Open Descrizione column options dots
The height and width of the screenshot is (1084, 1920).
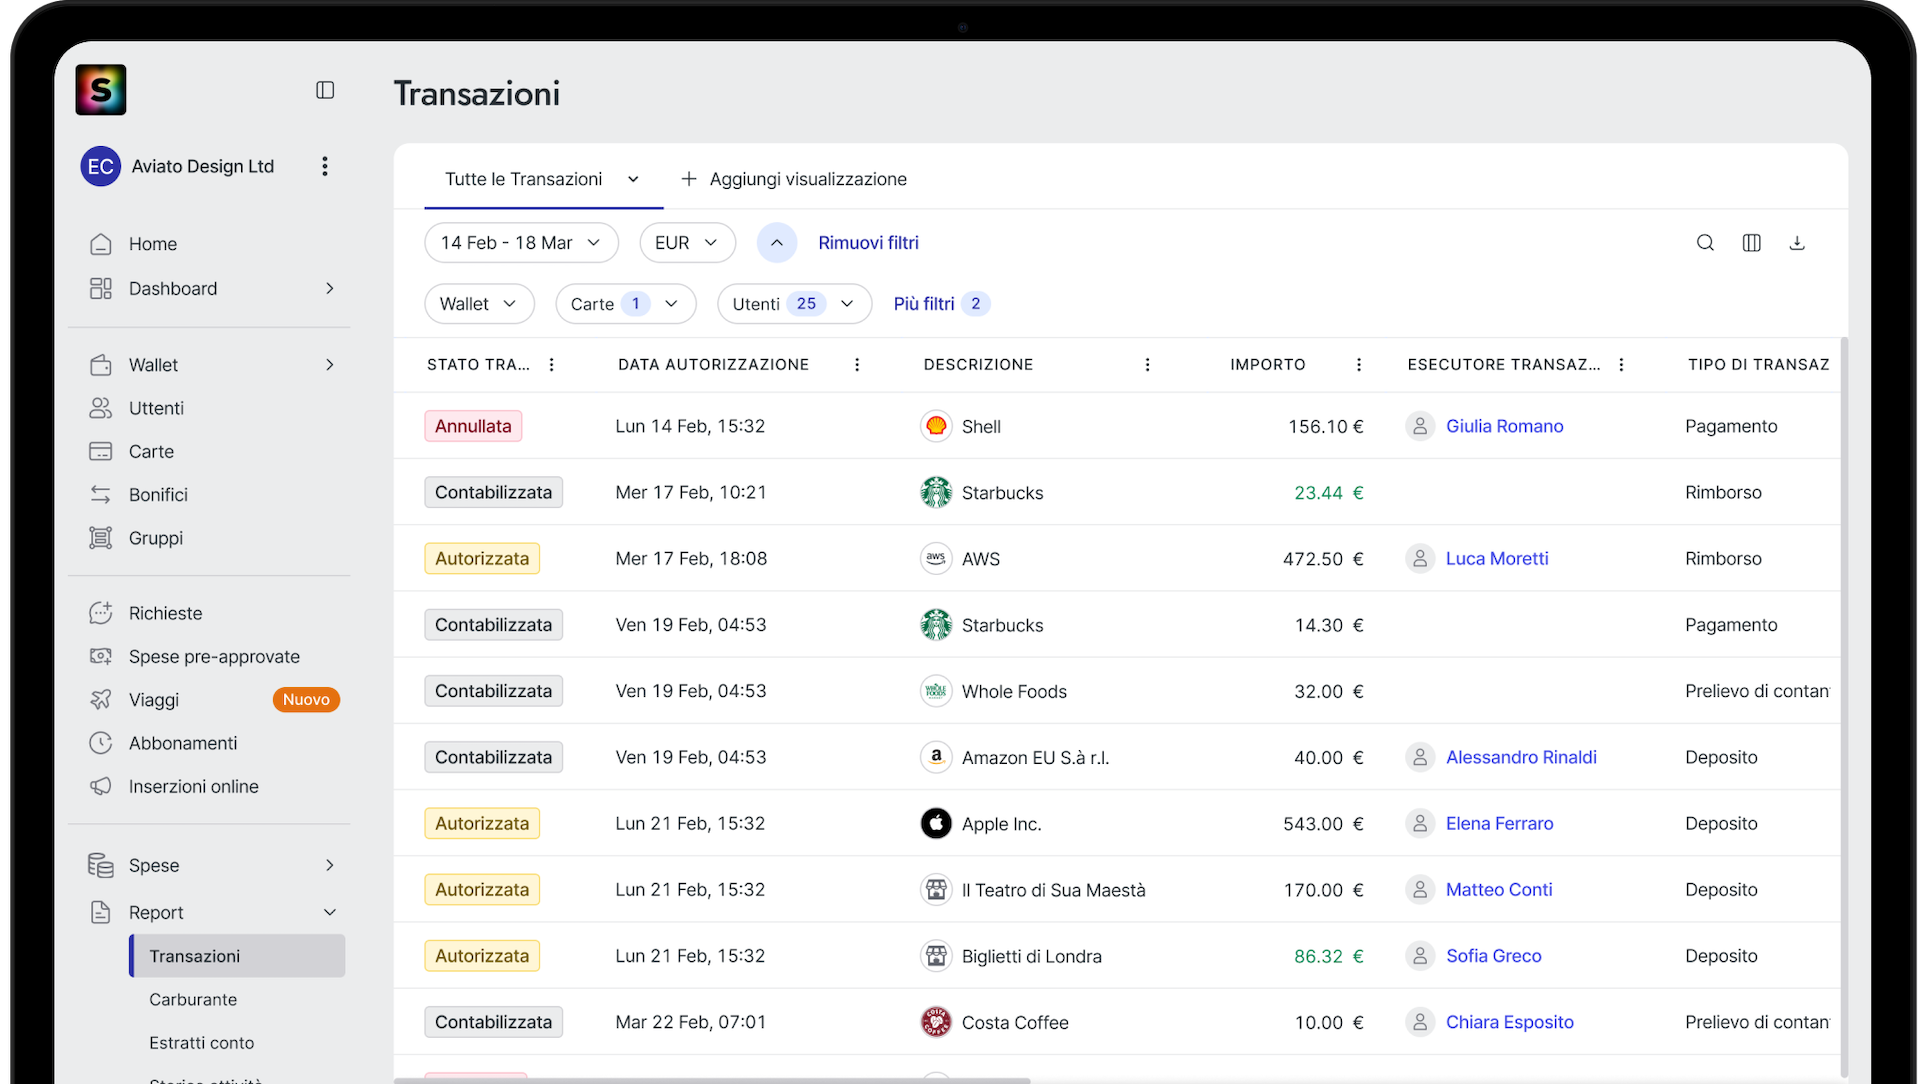tap(1147, 365)
